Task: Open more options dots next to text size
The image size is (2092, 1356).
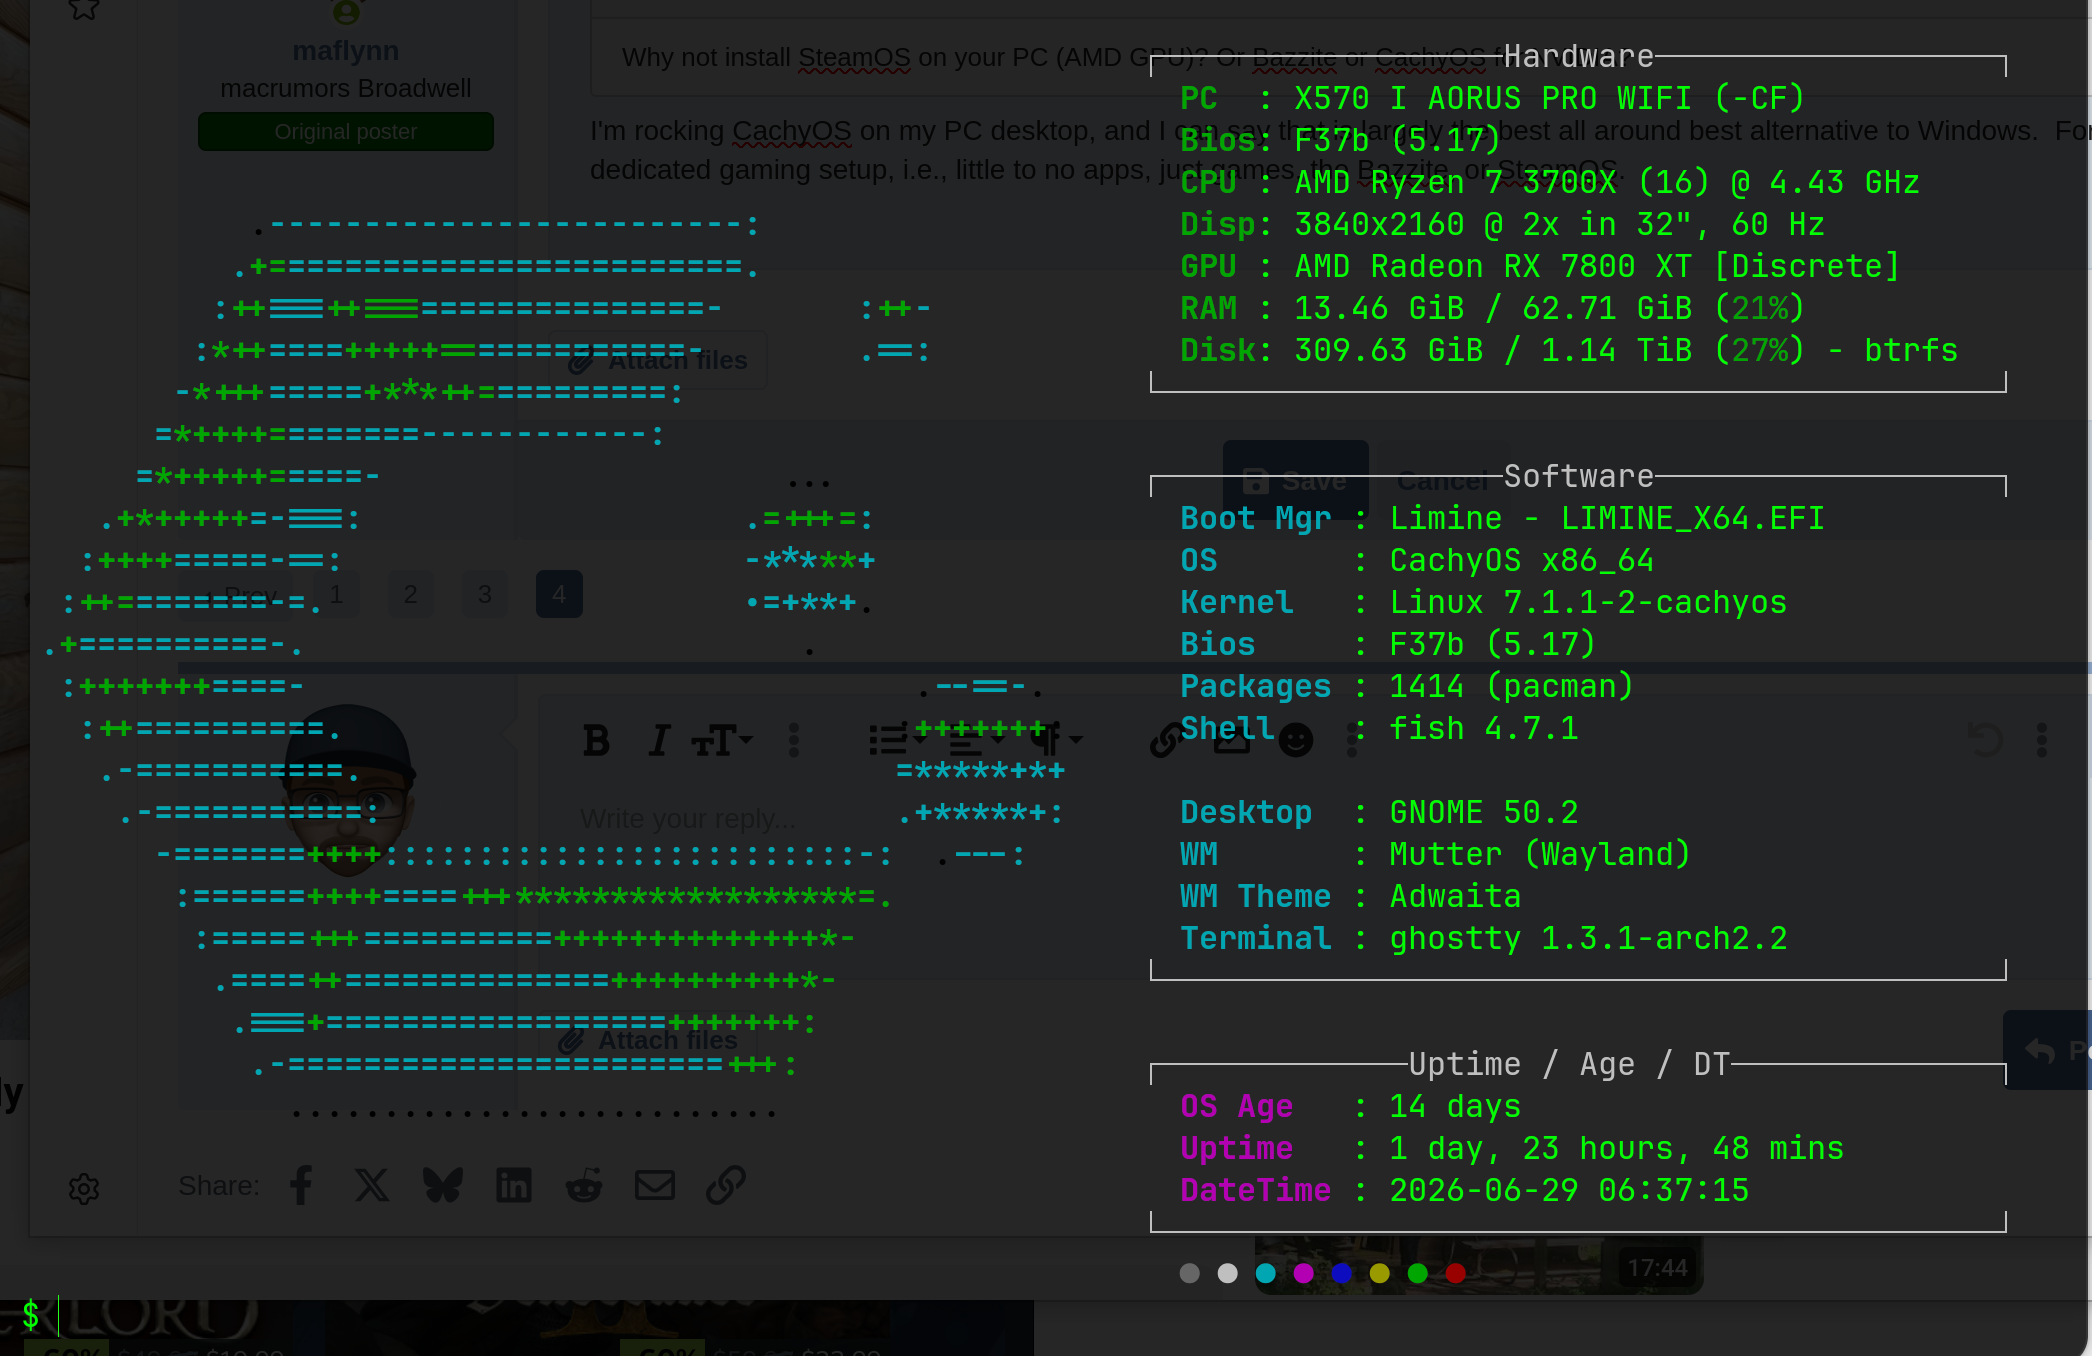Action: point(794,741)
